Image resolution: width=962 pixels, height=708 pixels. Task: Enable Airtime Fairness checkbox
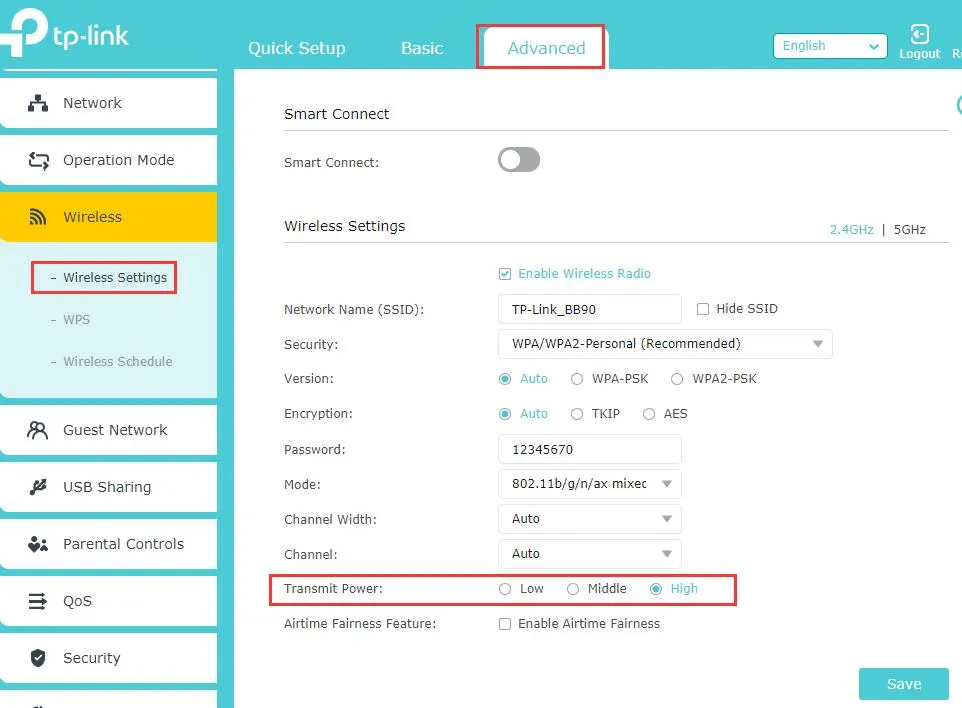coord(505,624)
